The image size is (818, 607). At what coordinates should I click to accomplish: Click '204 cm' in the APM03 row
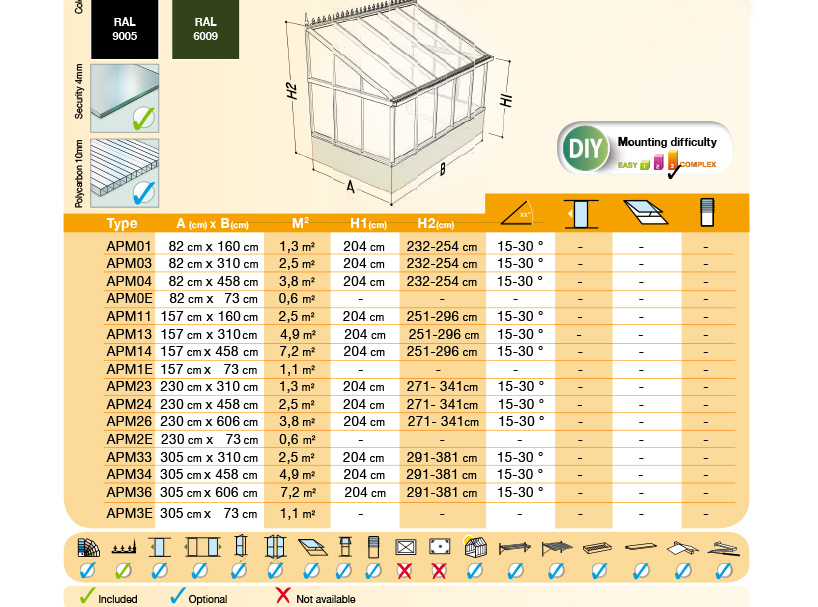[364, 263]
